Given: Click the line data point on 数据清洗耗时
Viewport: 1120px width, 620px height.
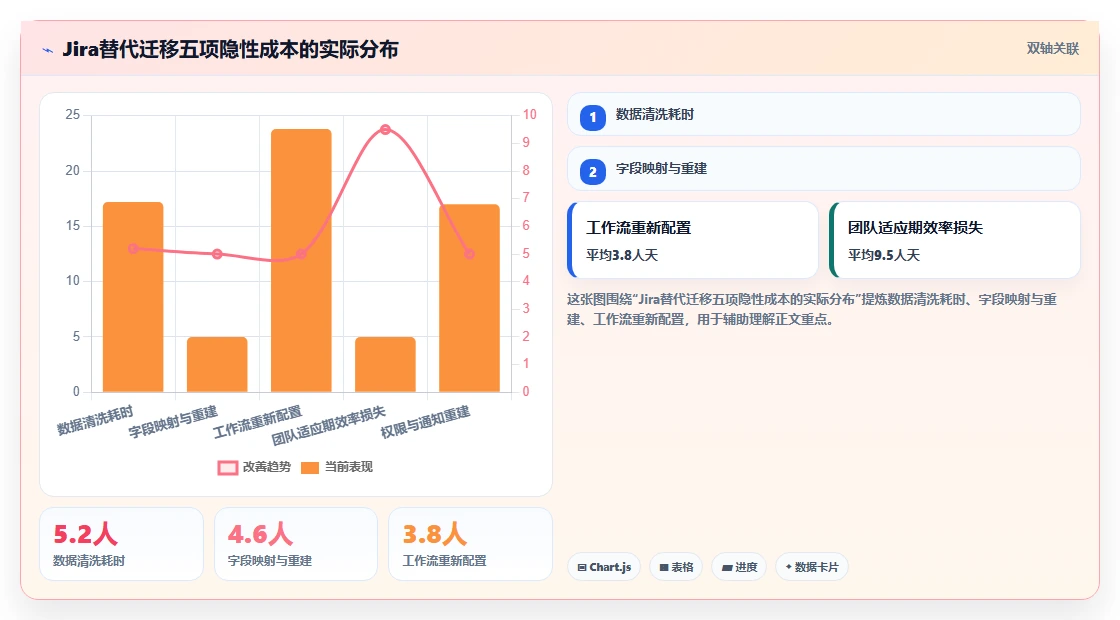Looking at the screenshot, I should point(134,249).
